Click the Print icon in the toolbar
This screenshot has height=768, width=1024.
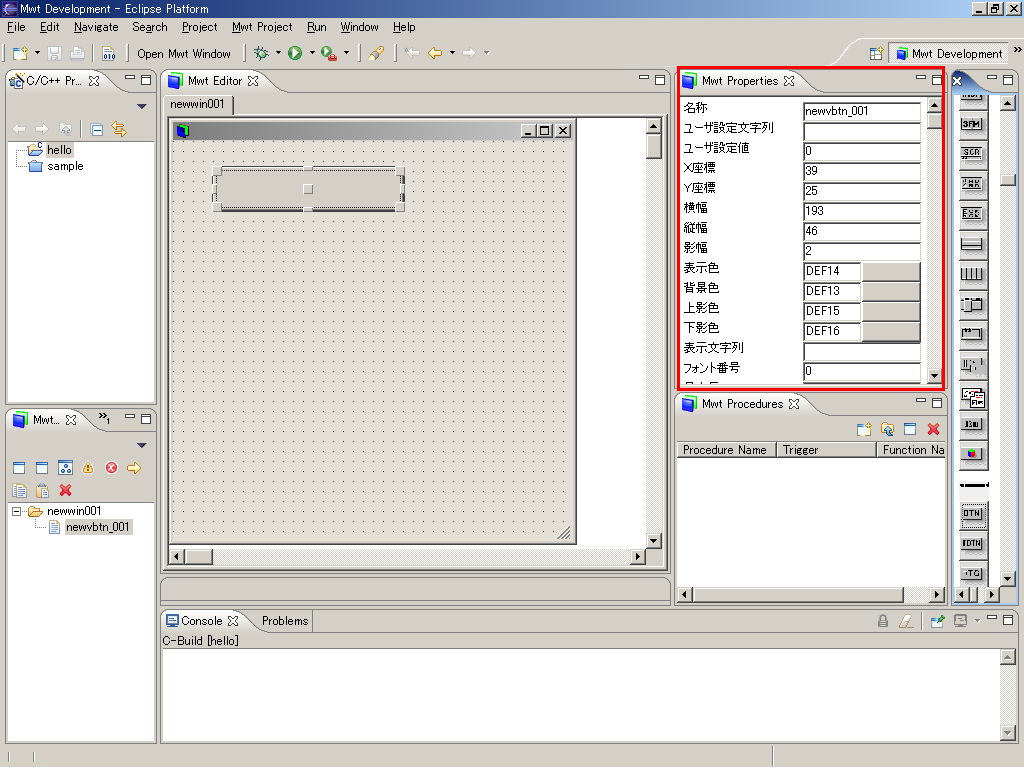(x=77, y=54)
